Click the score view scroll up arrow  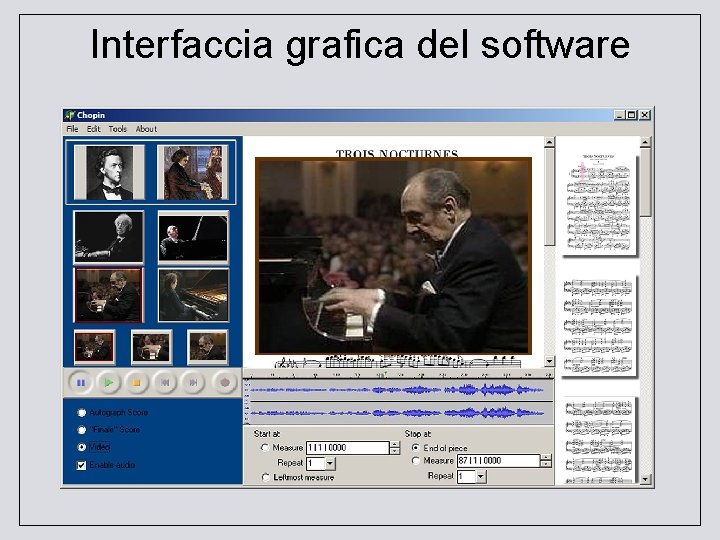click(x=549, y=142)
